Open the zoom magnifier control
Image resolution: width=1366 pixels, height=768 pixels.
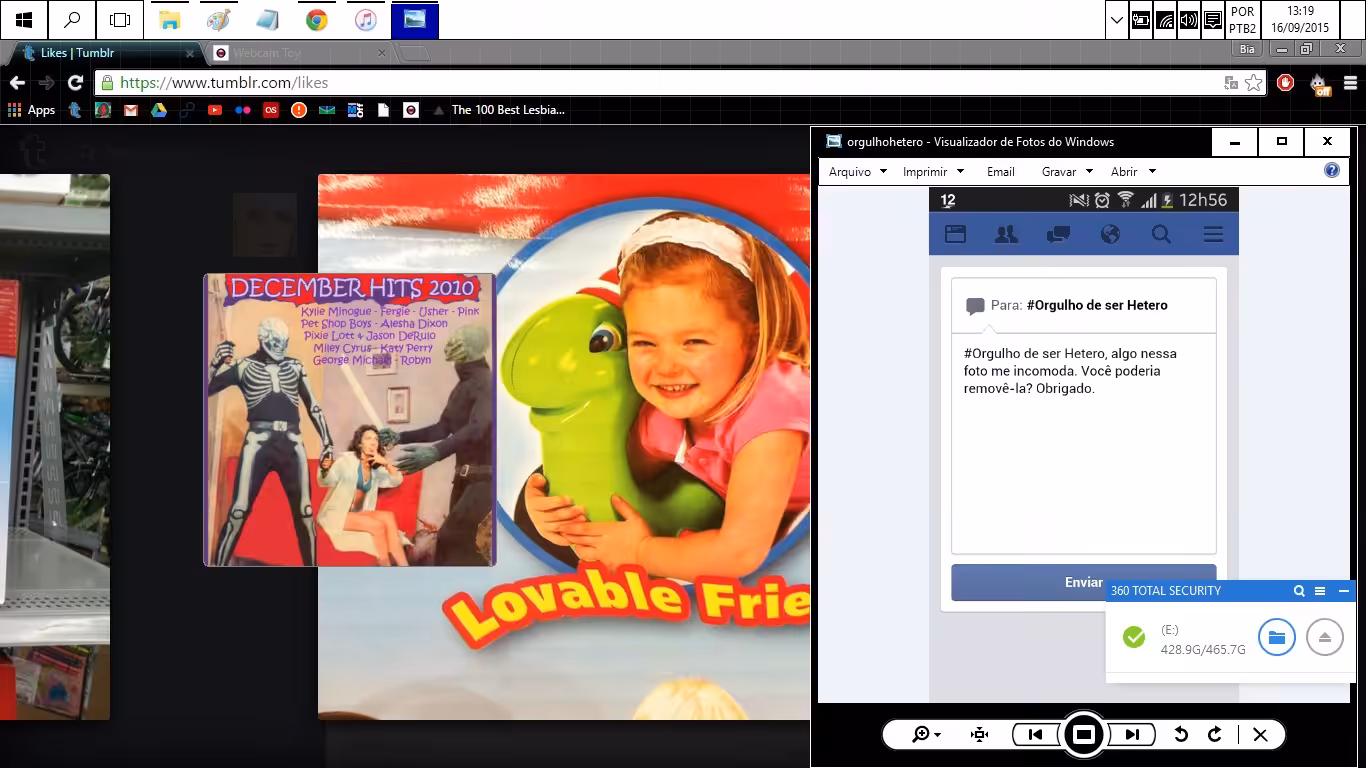[926, 735]
